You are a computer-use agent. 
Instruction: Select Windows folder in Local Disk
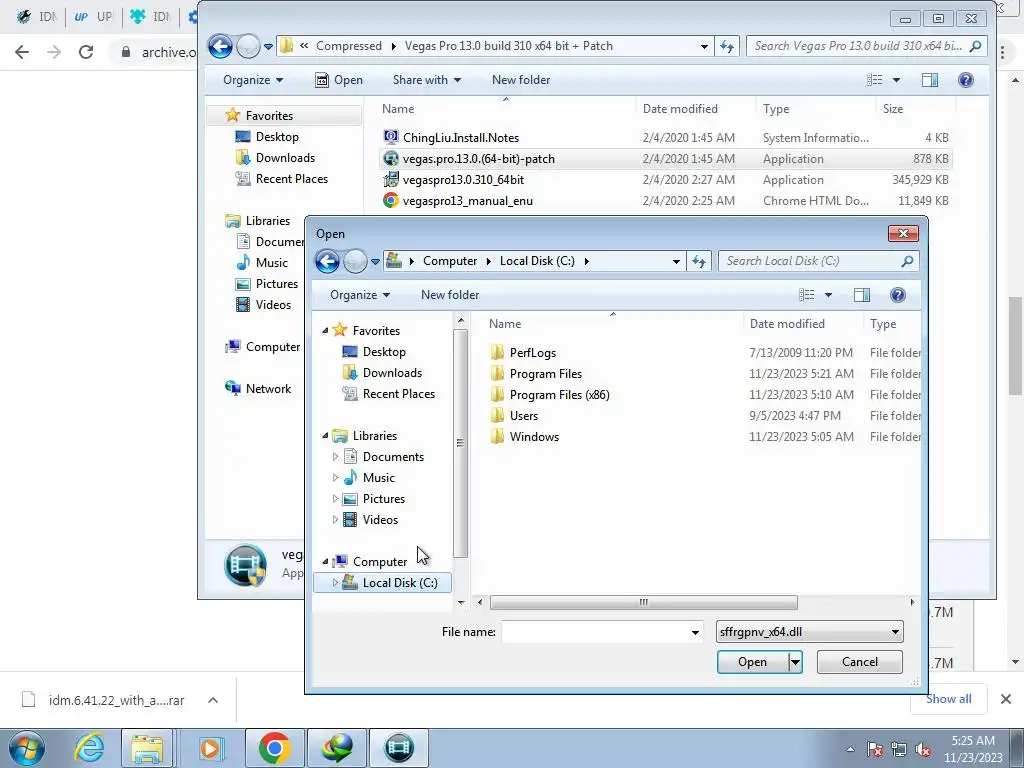(x=534, y=437)
